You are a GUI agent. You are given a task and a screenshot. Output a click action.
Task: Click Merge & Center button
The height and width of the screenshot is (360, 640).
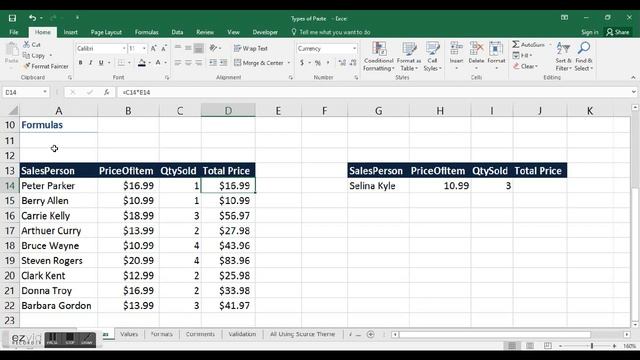(259, 63)
